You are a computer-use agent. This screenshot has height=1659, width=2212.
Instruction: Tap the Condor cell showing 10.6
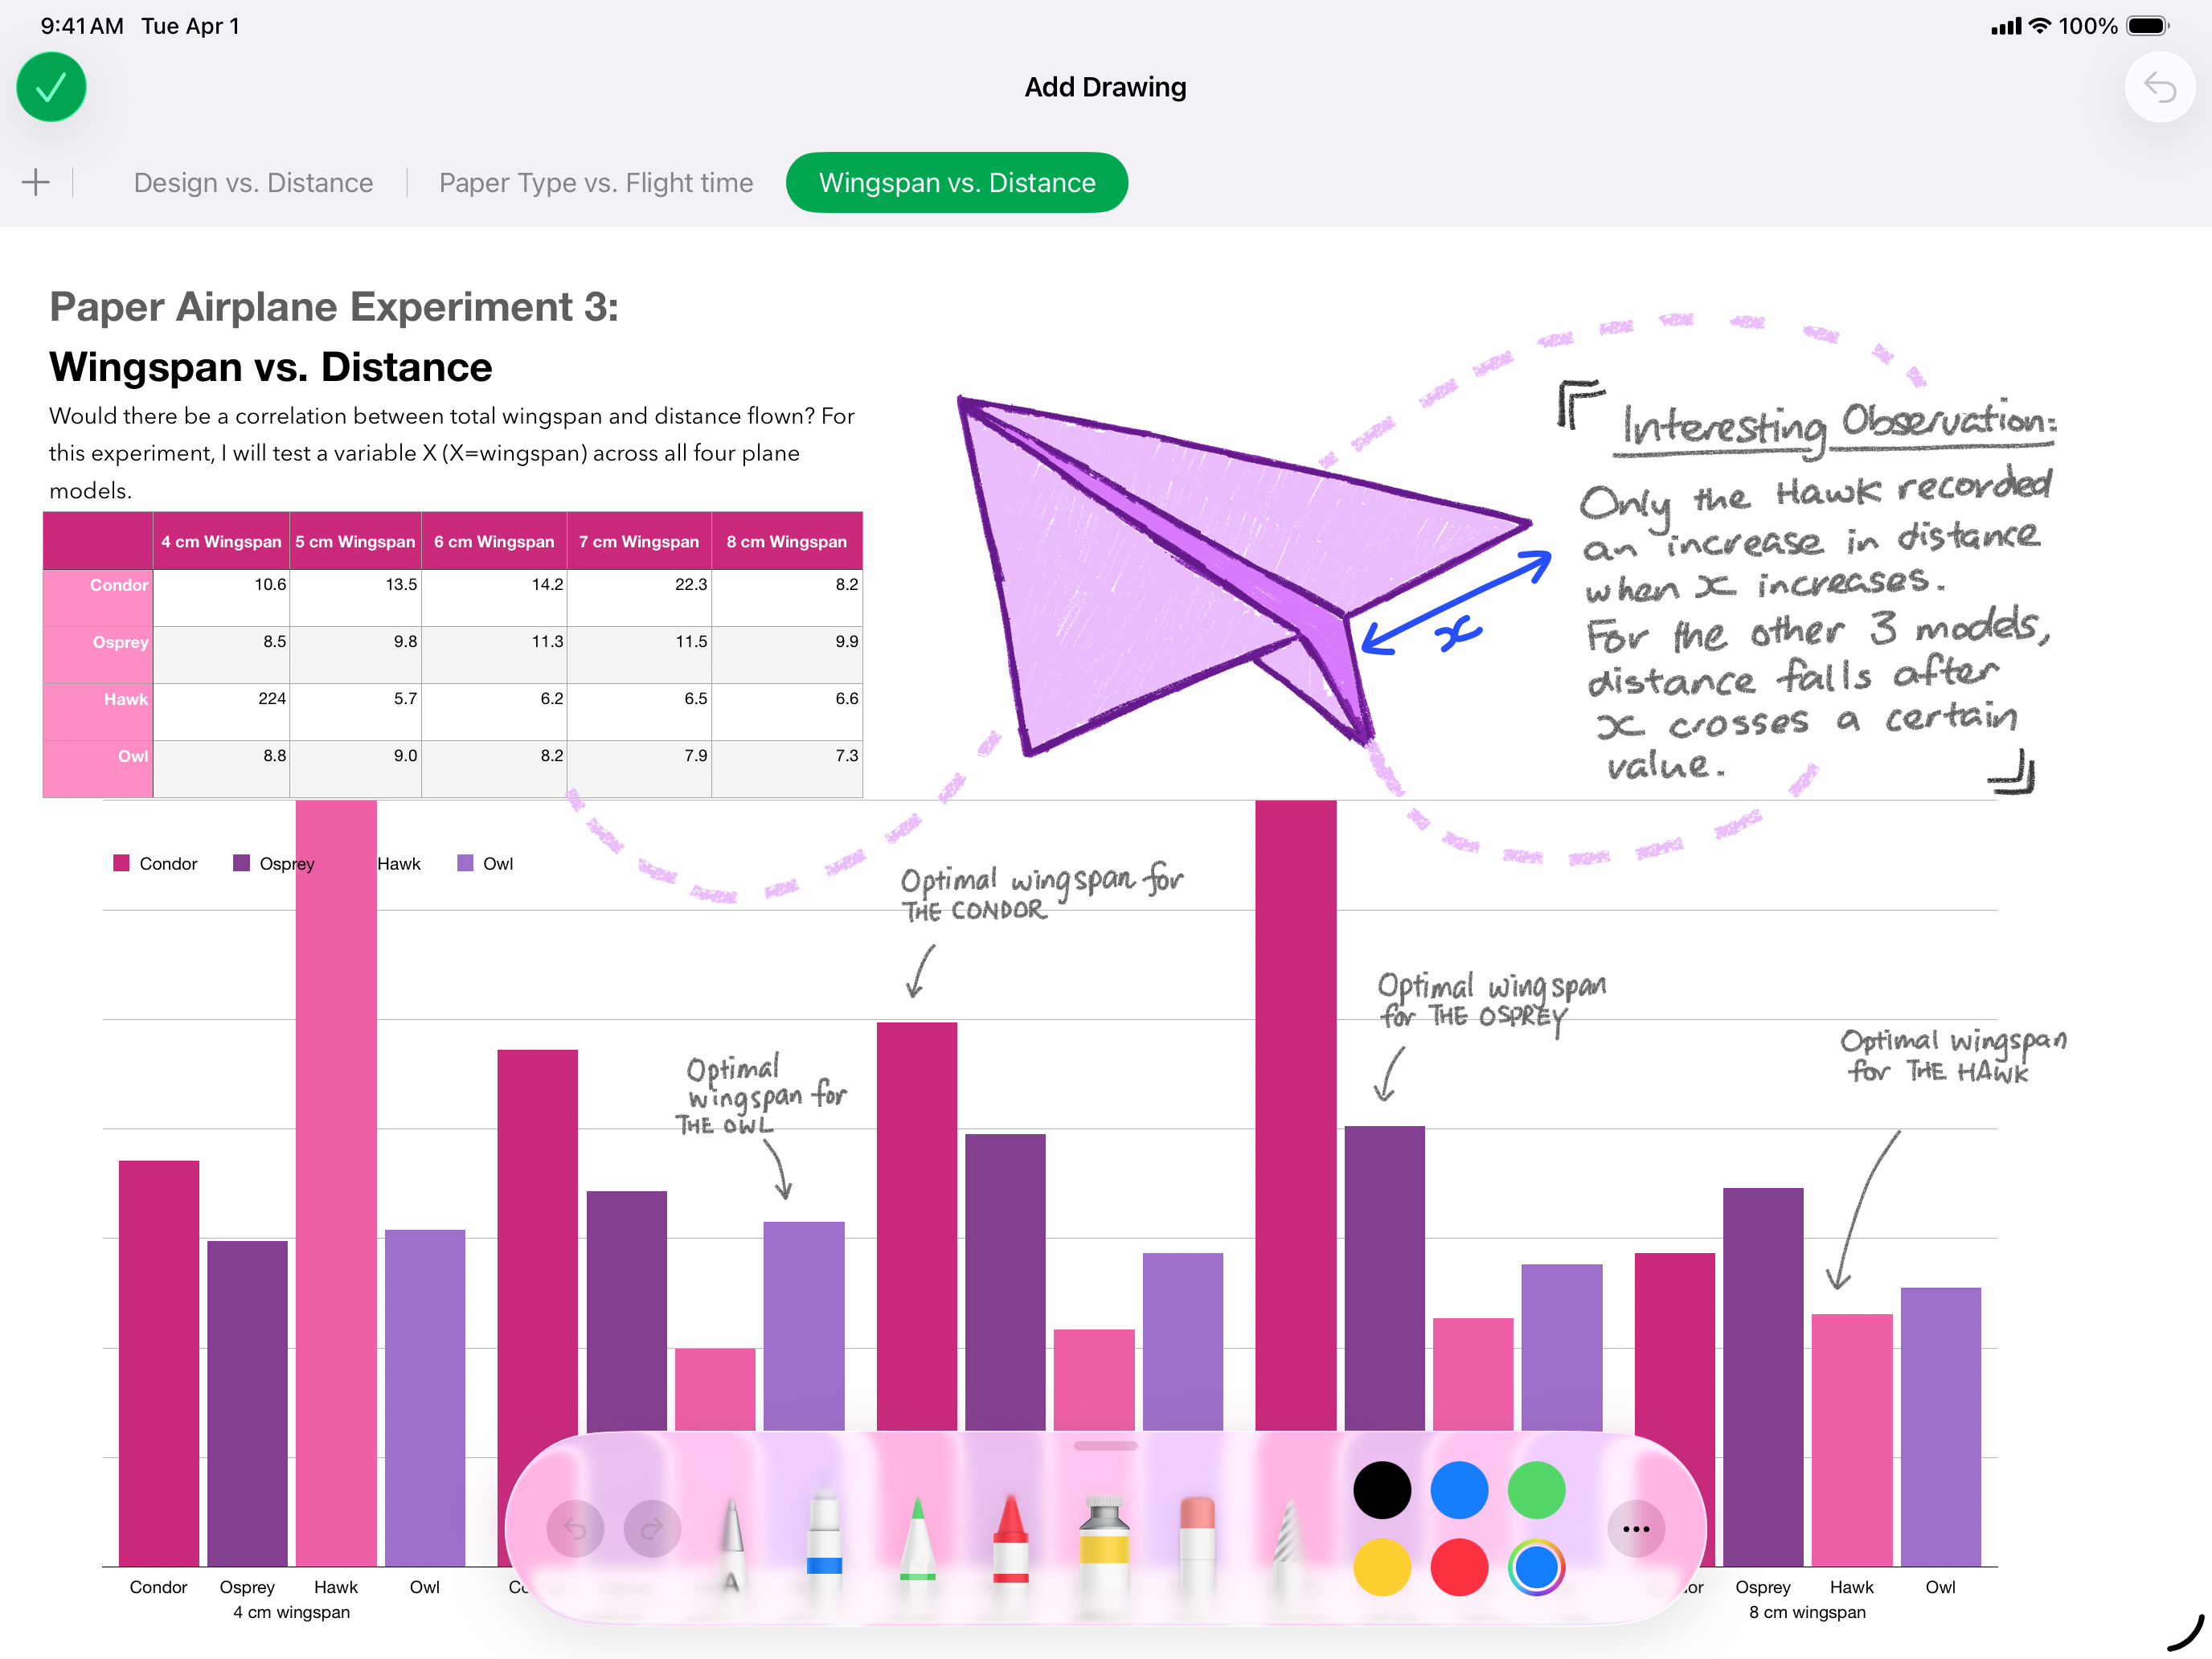coord(221,597)
